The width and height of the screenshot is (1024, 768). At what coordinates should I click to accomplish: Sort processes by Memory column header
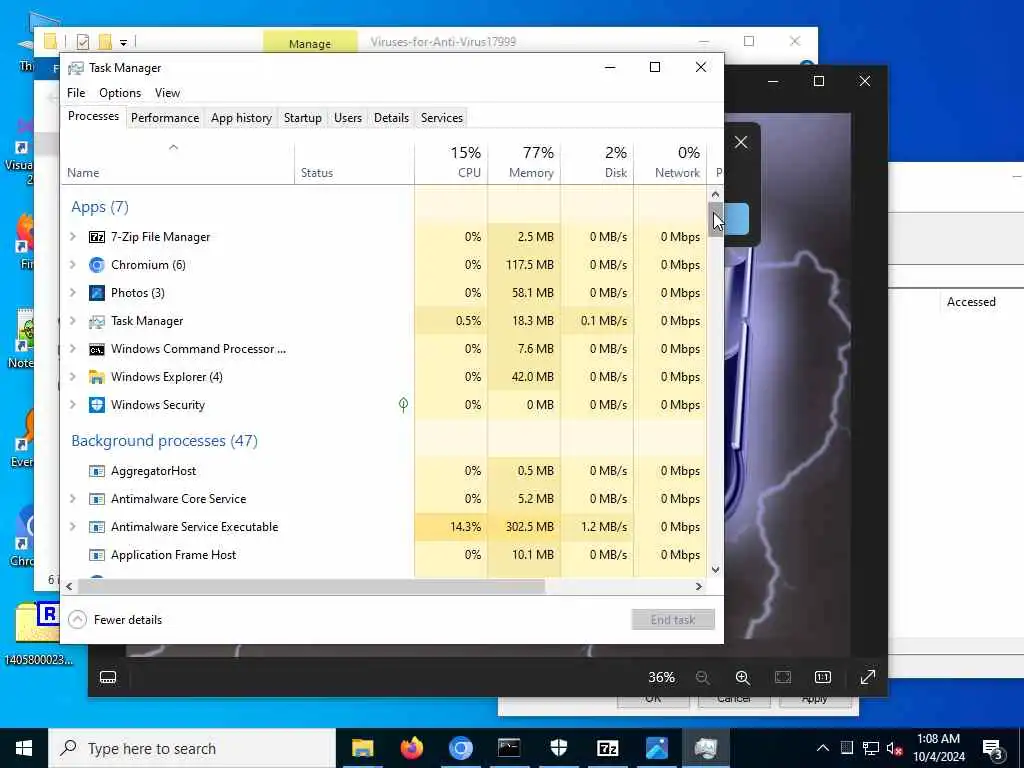coord(524,162)
